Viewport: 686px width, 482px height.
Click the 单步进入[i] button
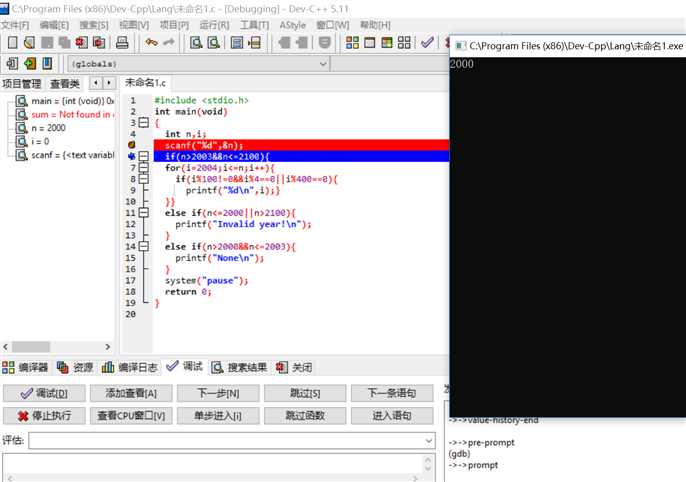[x=218, y=416]
